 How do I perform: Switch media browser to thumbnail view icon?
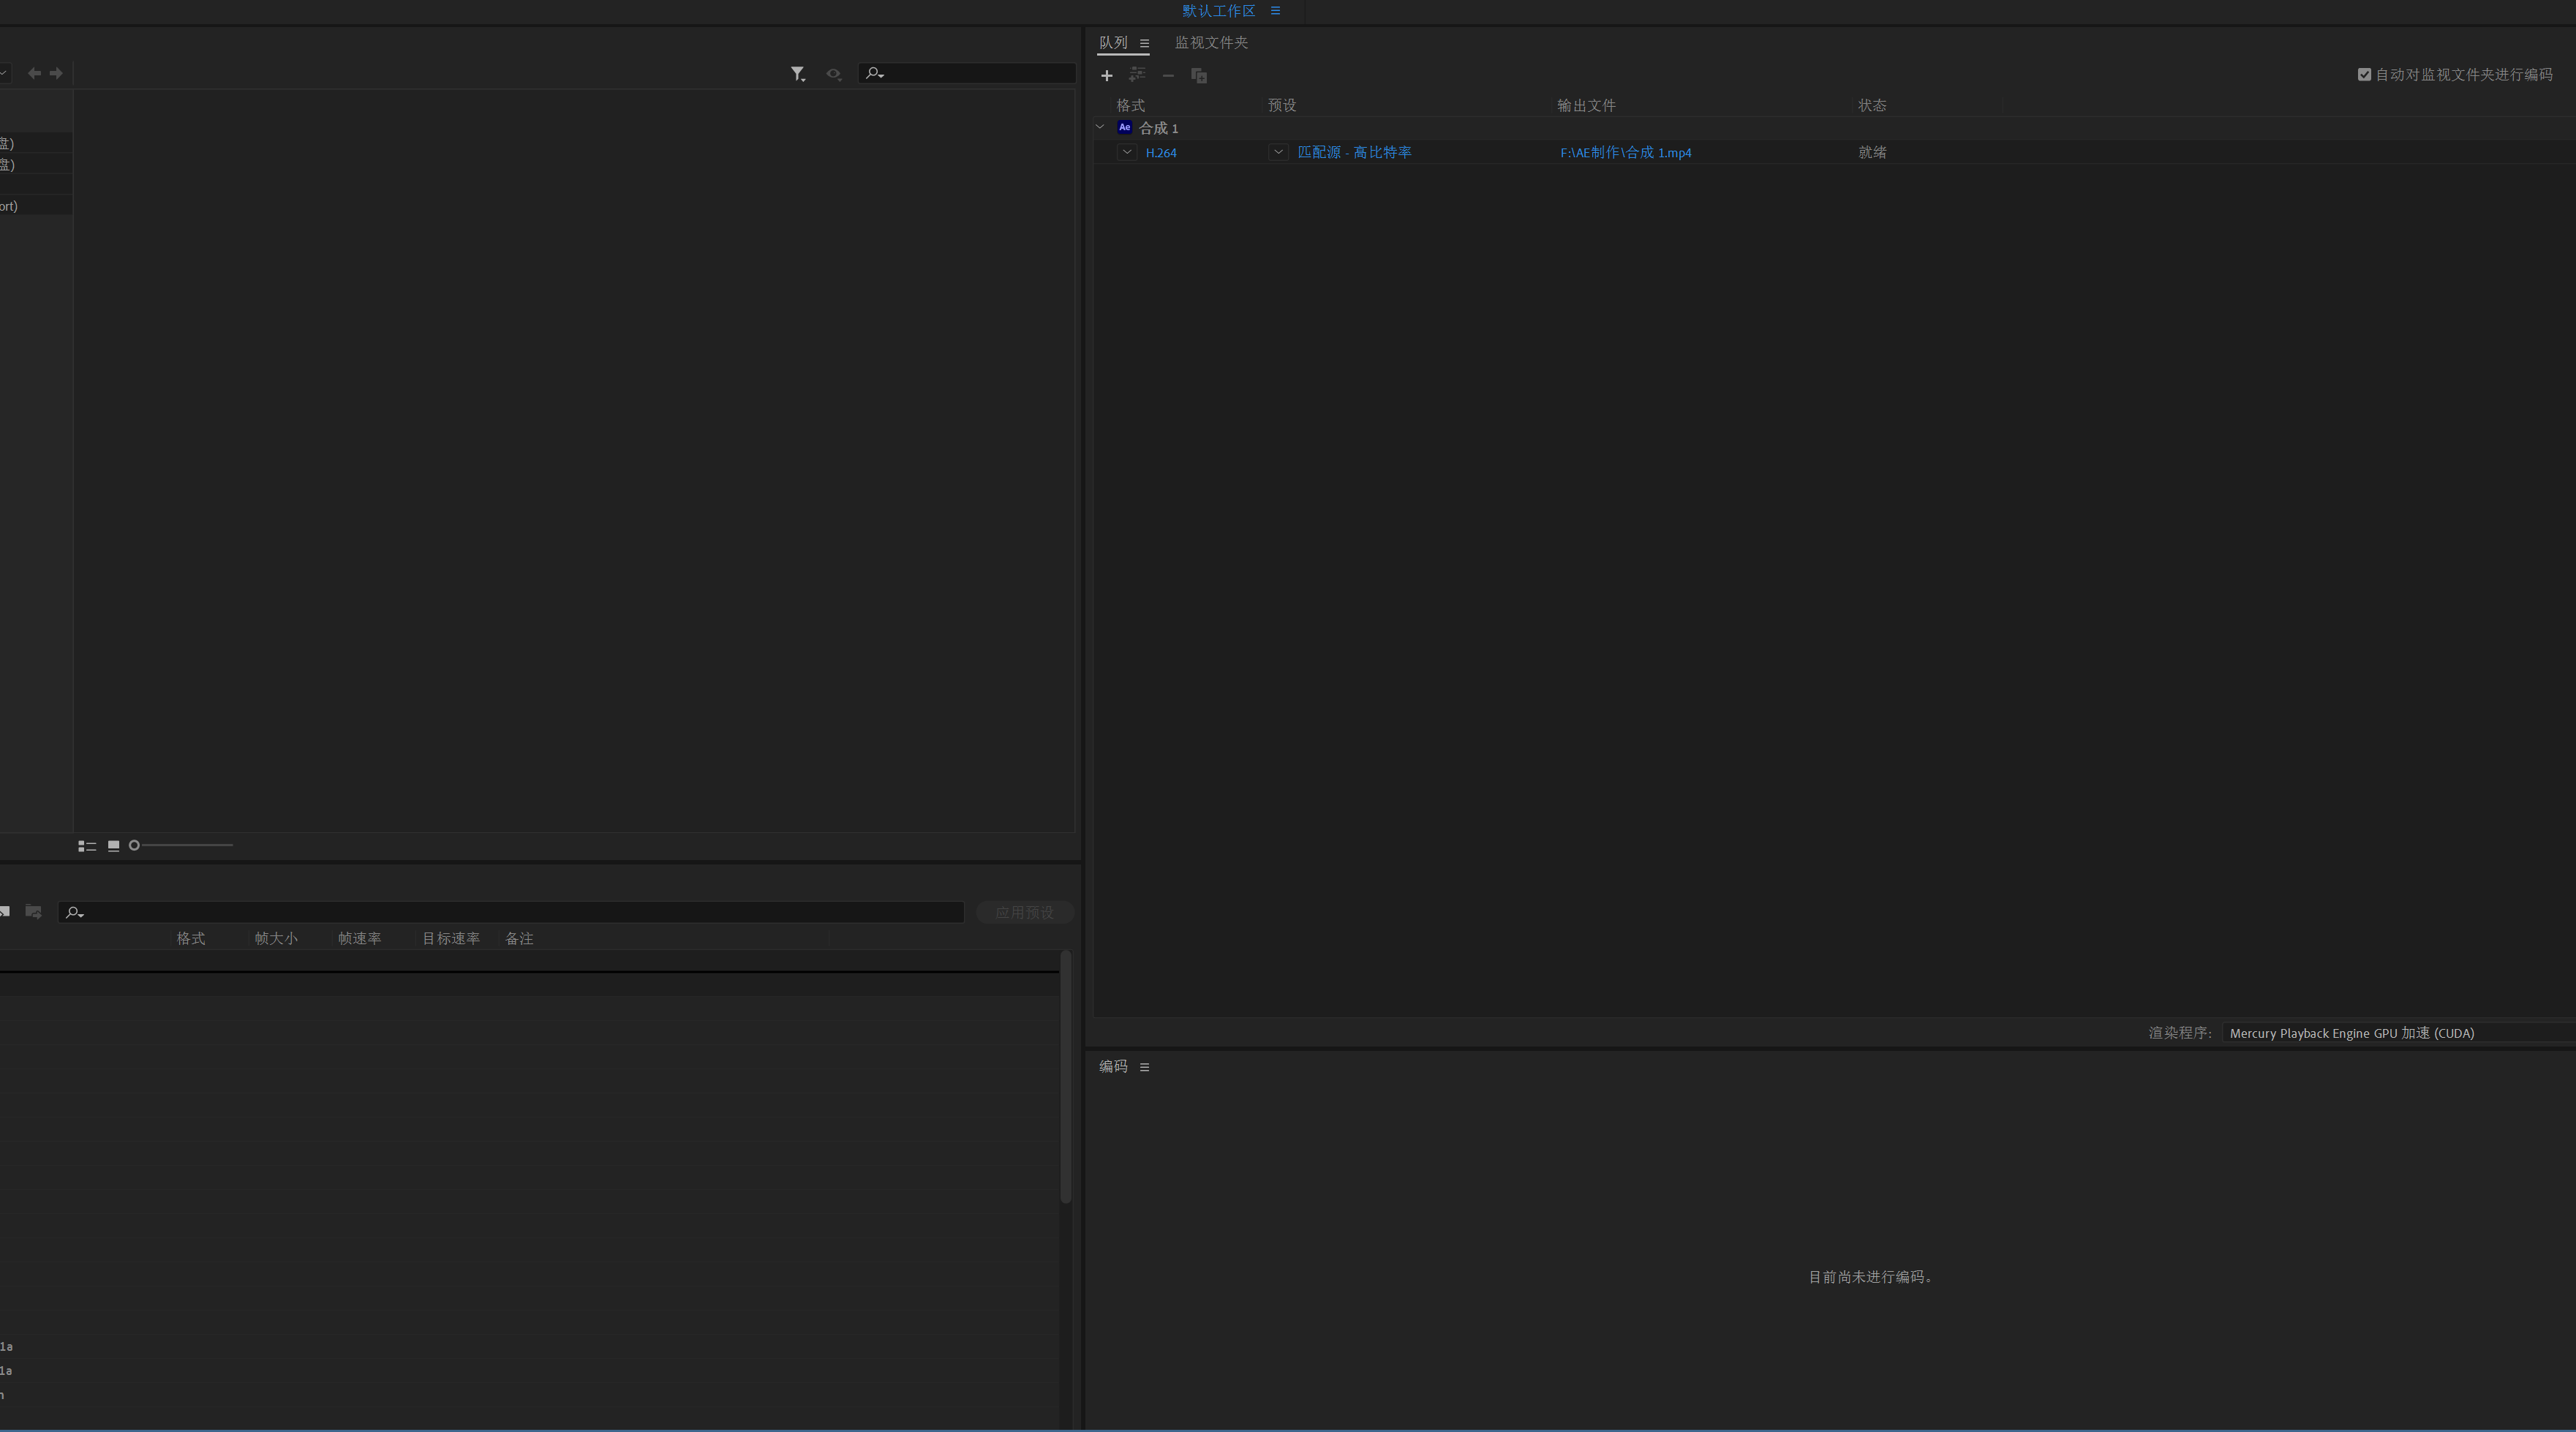[114, 846]
